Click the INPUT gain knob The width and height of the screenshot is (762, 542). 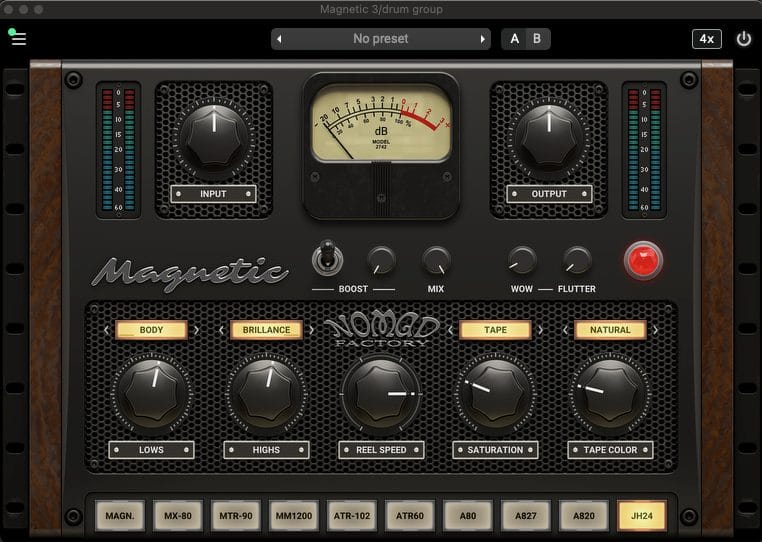[x=213, y=132]
